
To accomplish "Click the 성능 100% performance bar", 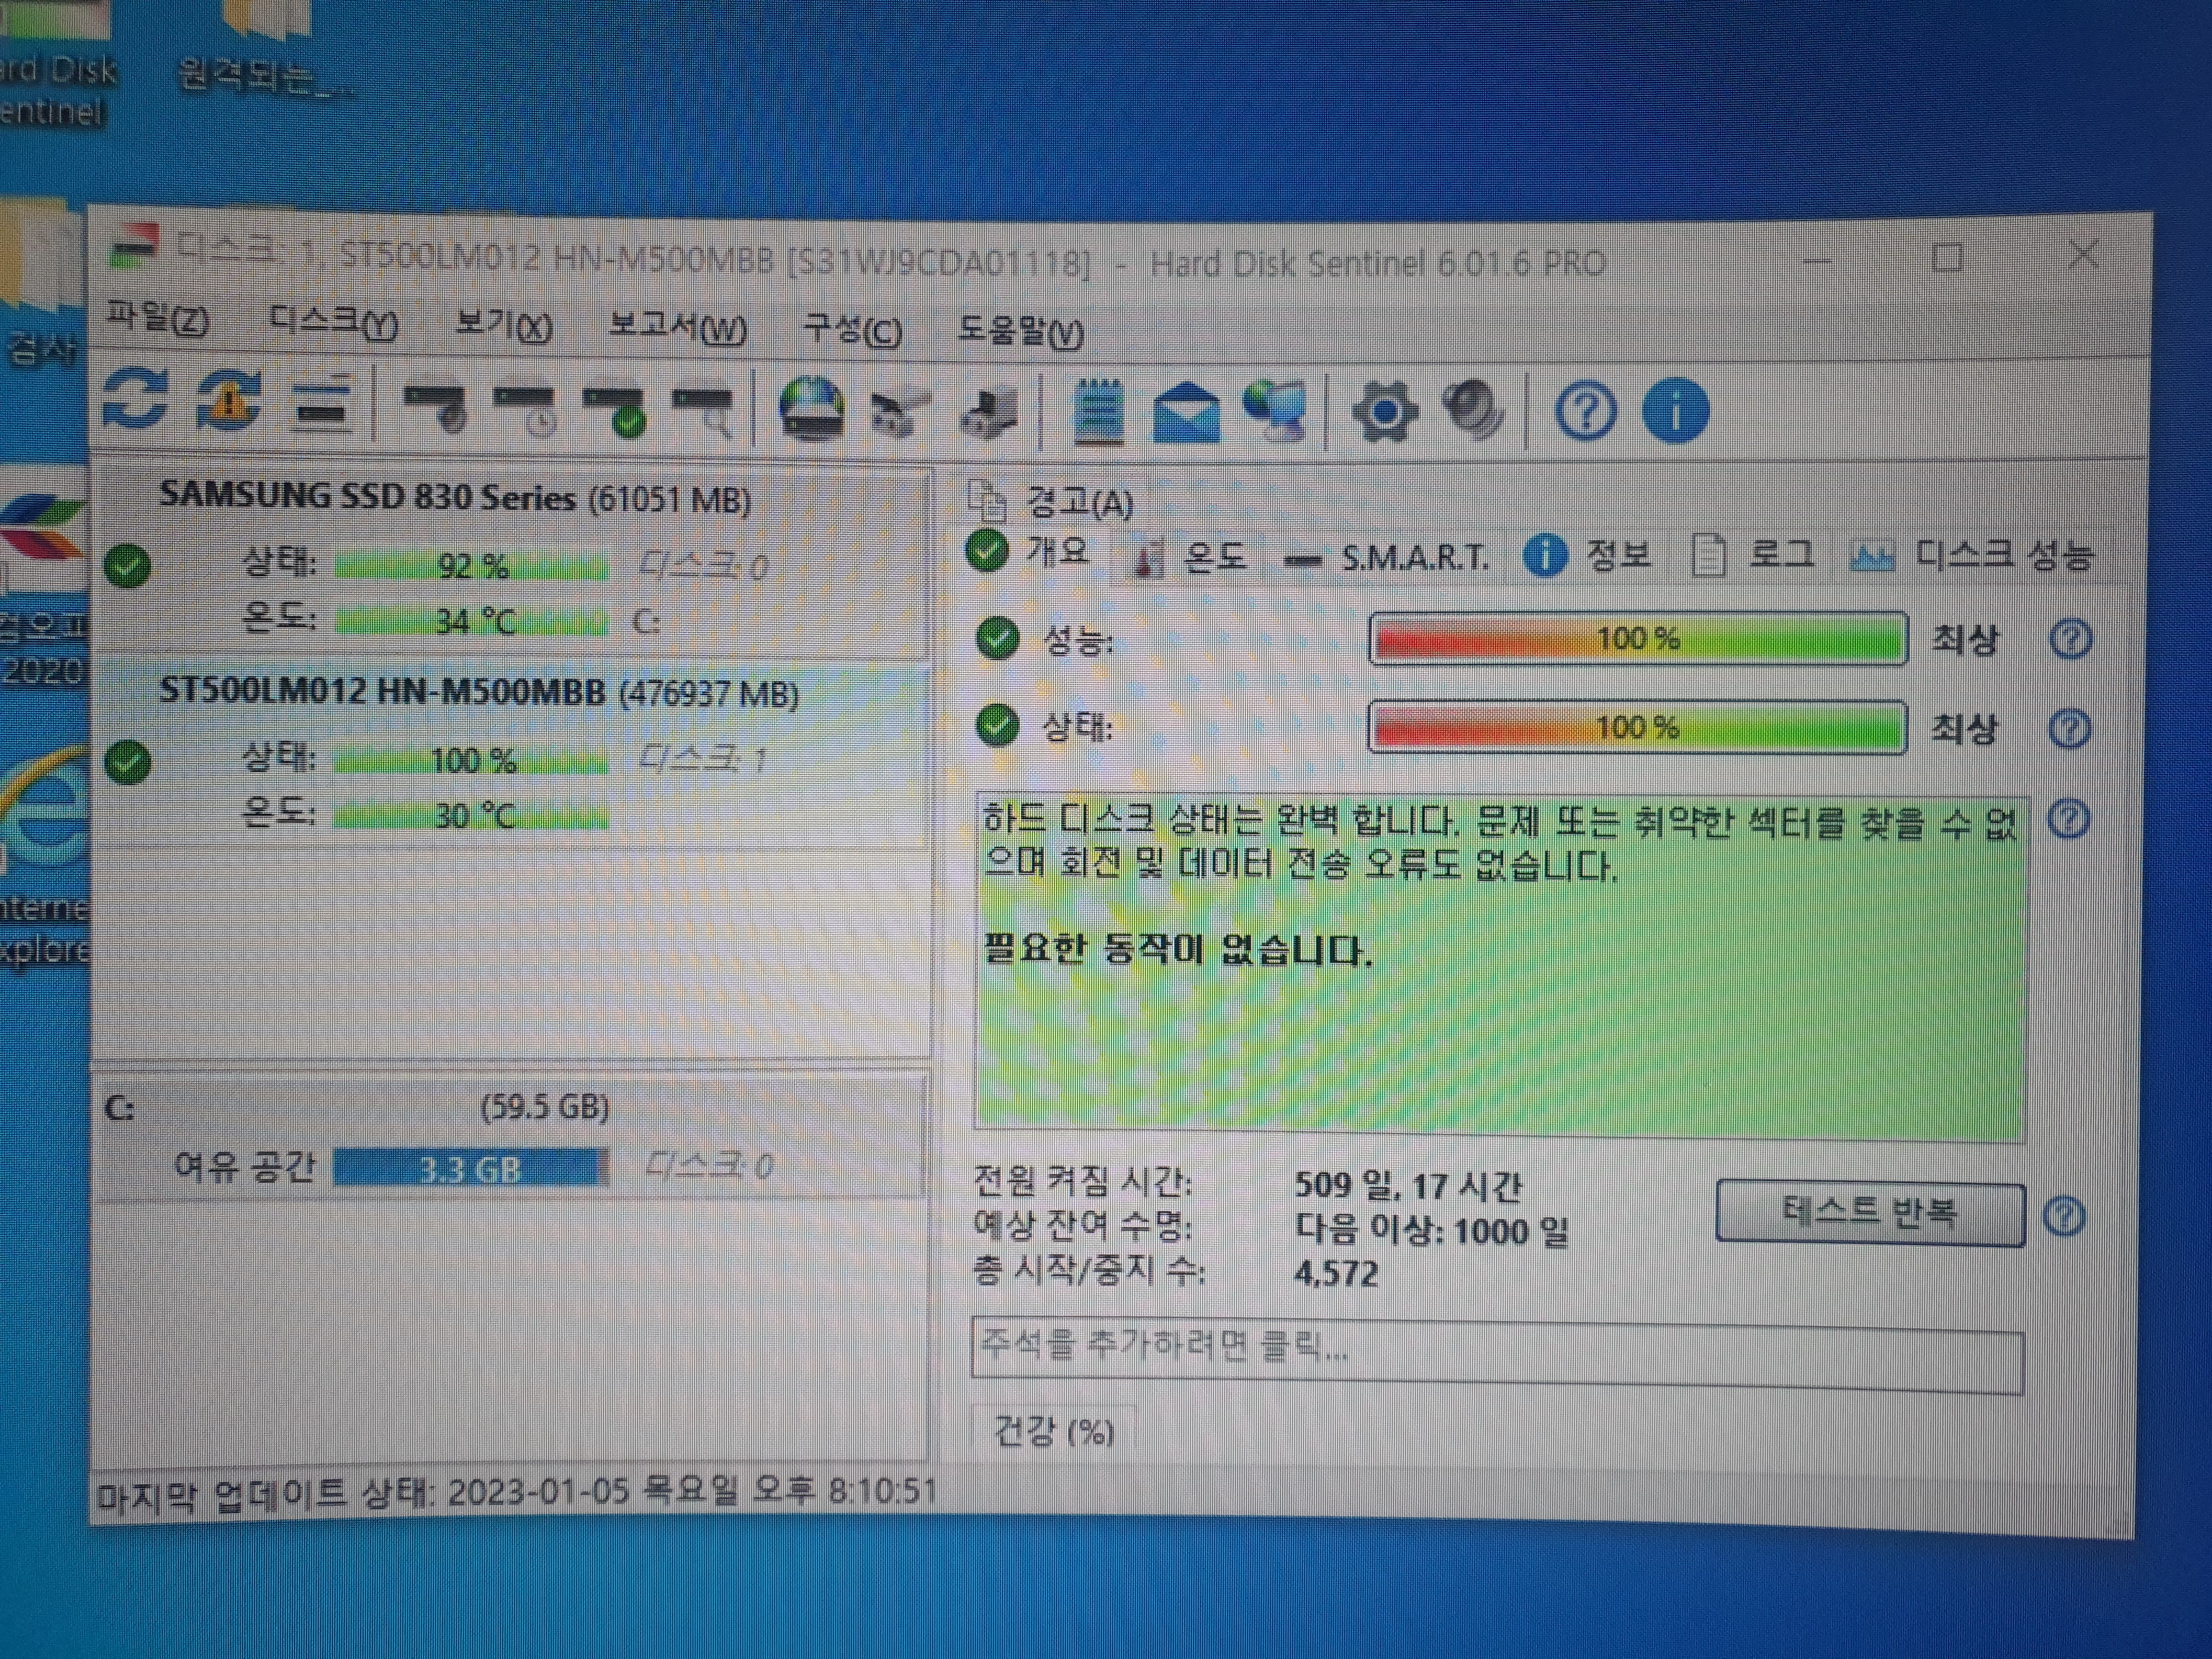I will click(x=1637, y=638).
